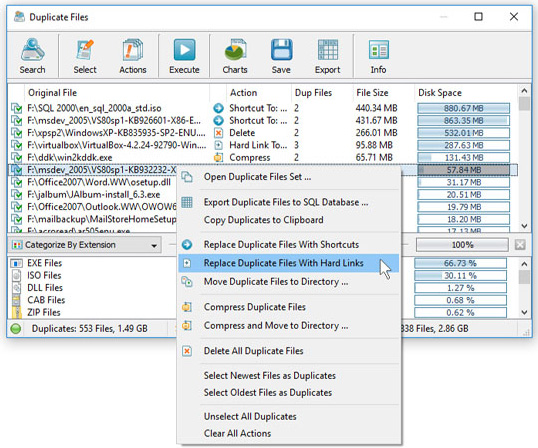Open the Info toolbar icon
This screenshot has width=538, height=448.
[x=378, y=56]
